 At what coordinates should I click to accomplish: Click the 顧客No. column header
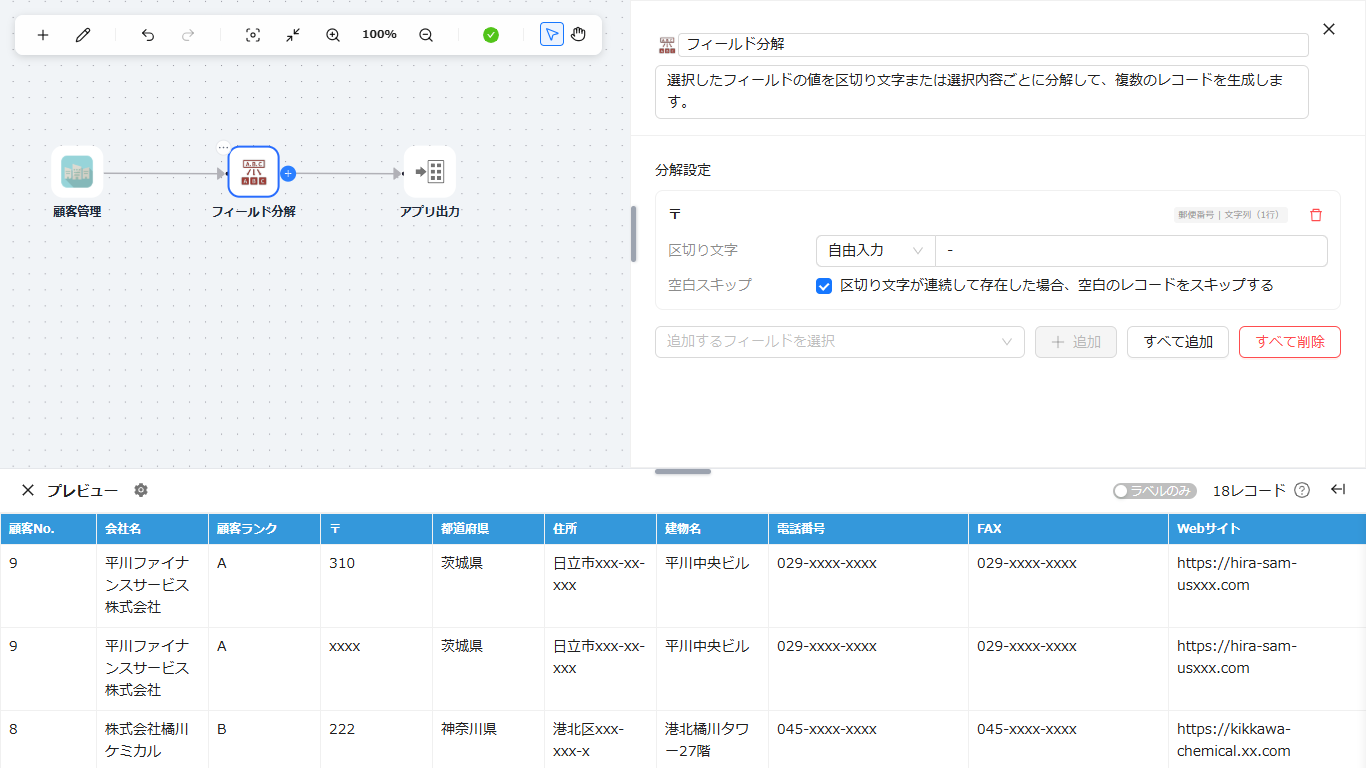[x=48, y=529]
